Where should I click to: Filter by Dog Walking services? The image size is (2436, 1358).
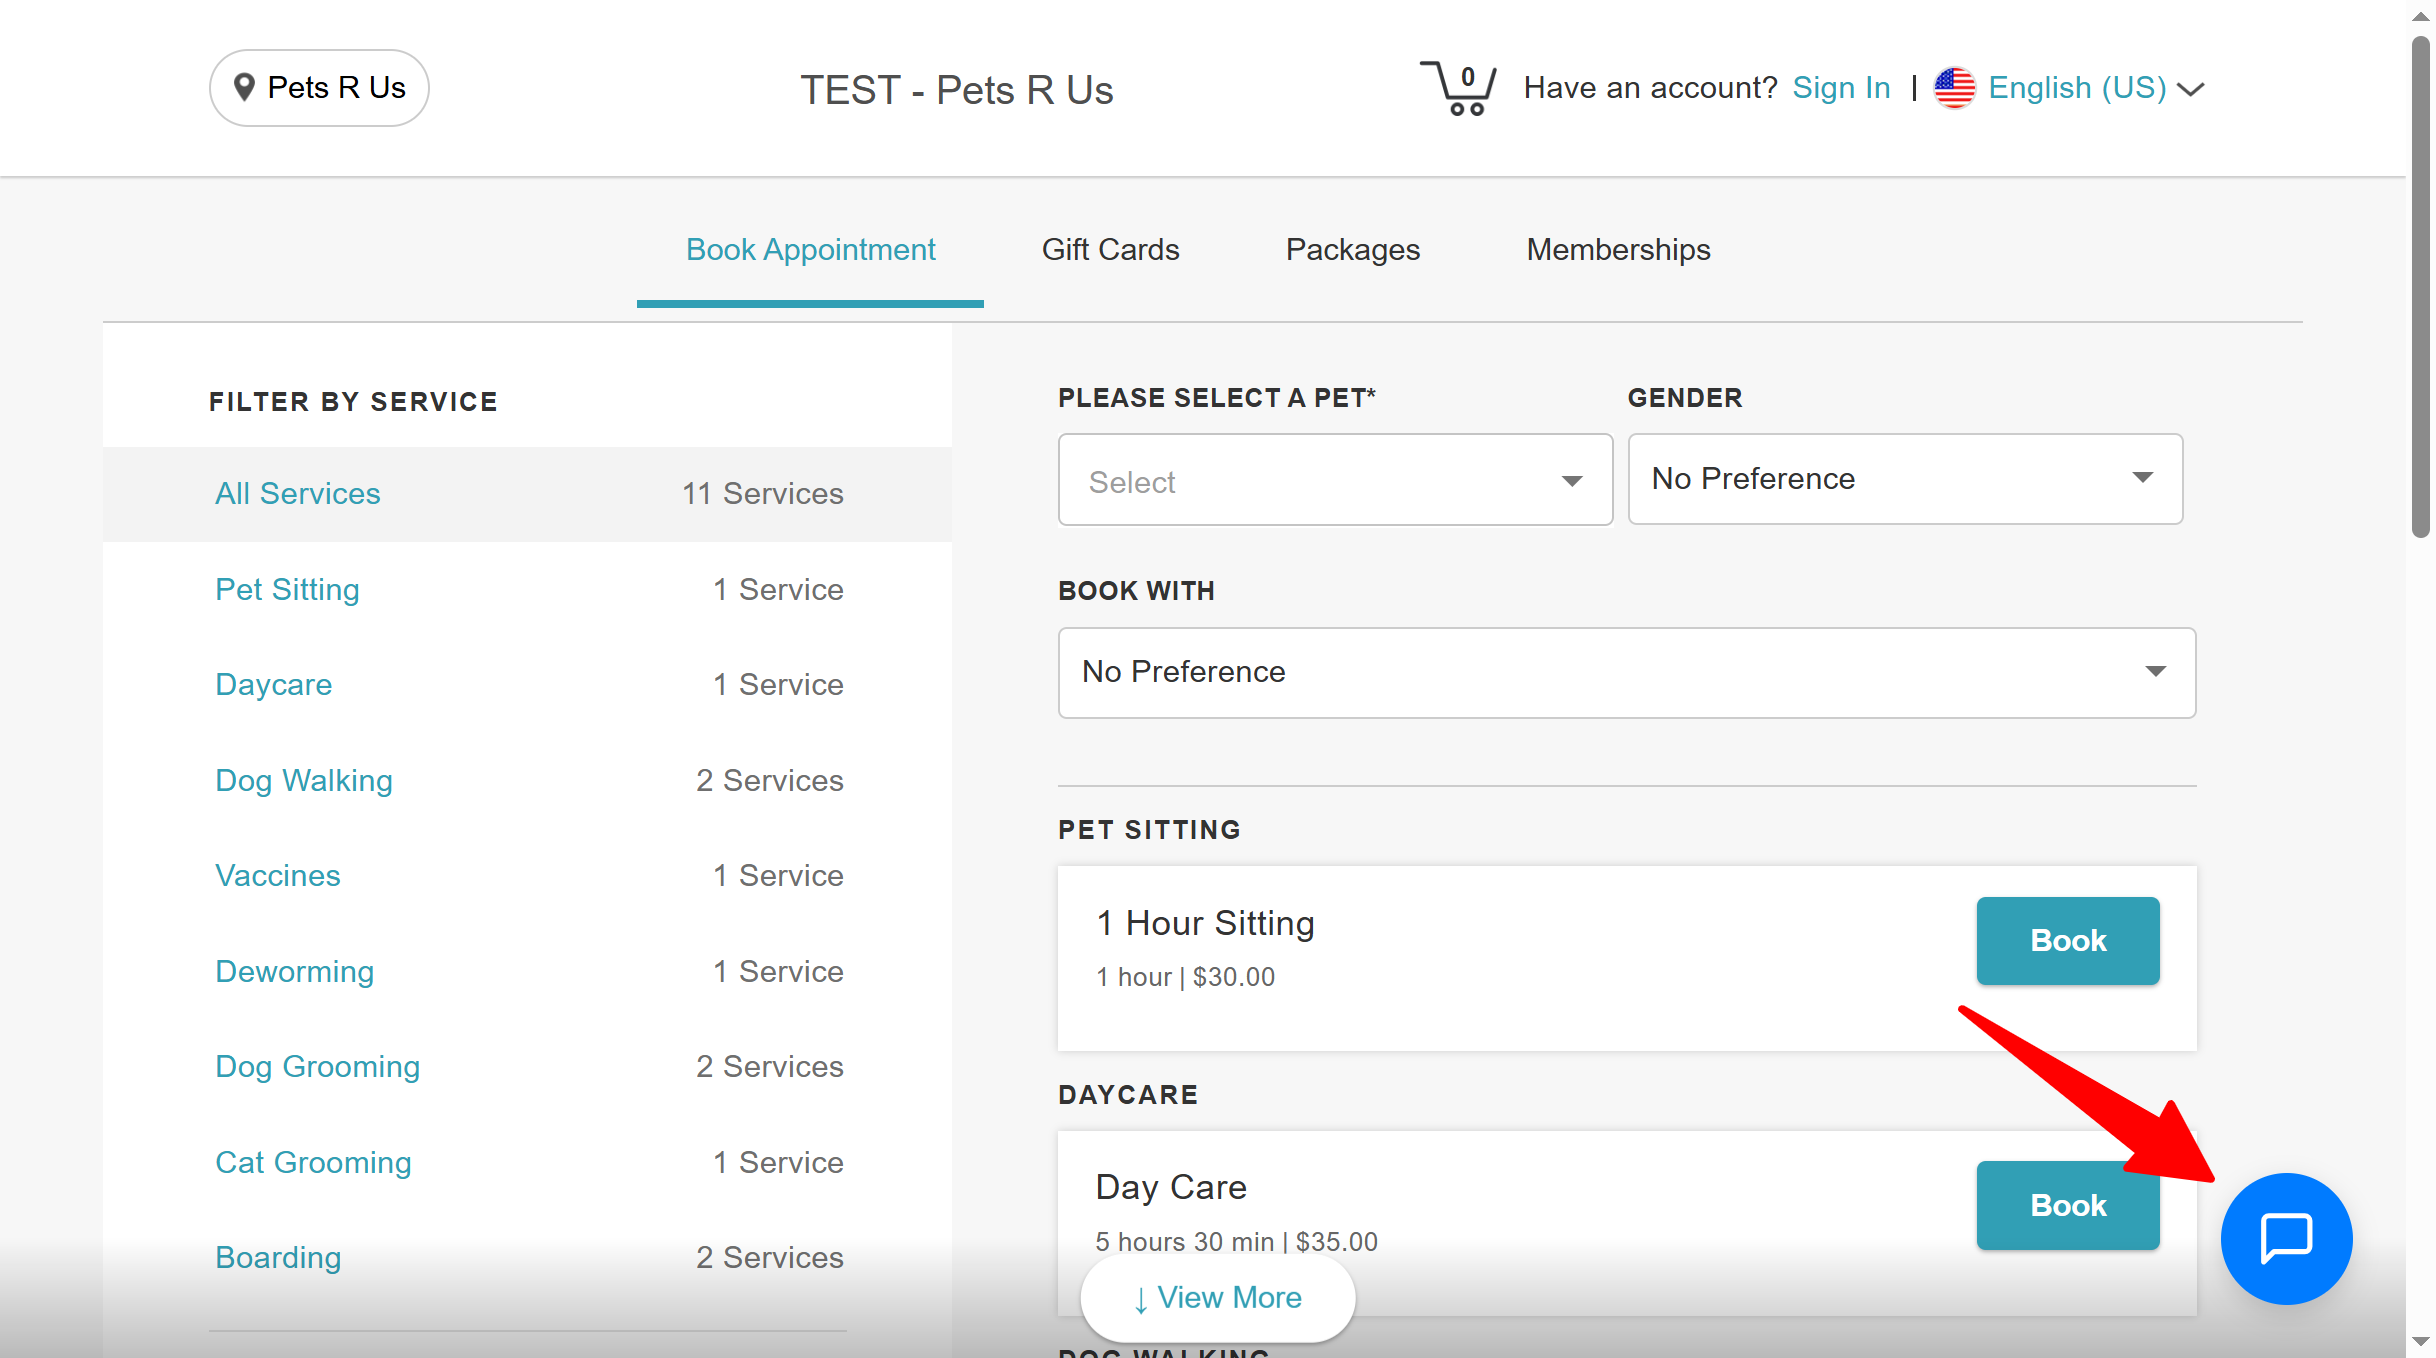304,780
